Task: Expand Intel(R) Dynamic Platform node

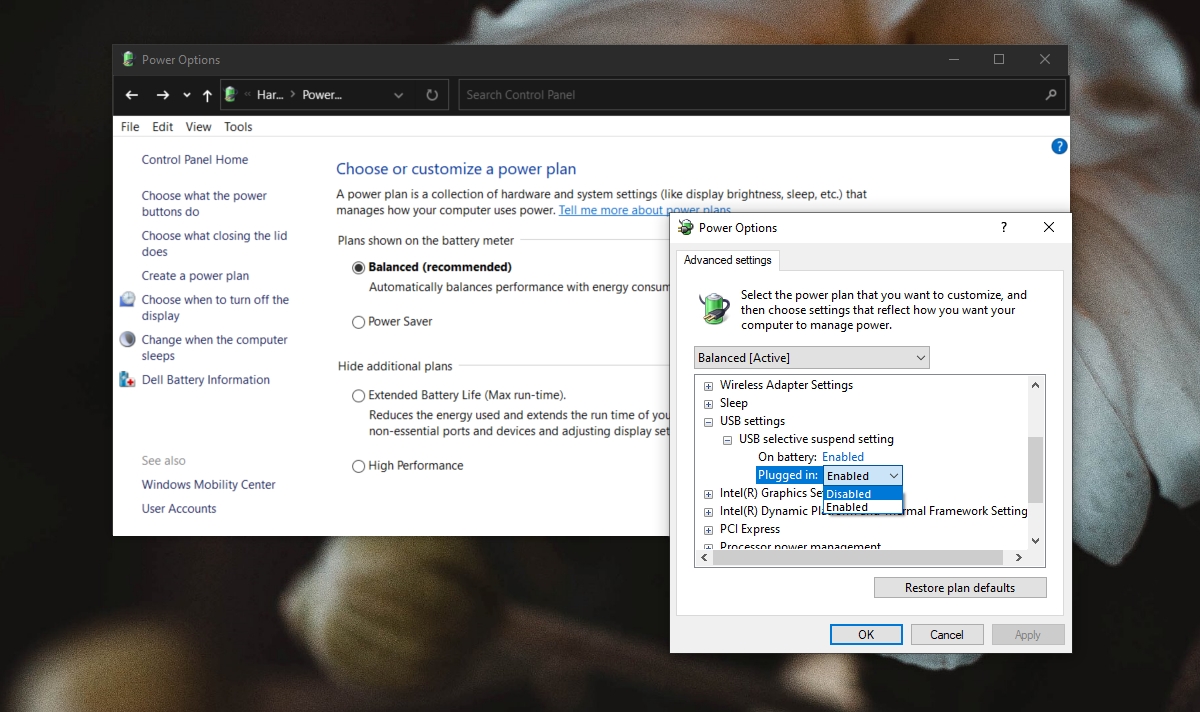Action: [x=708, y=512]
